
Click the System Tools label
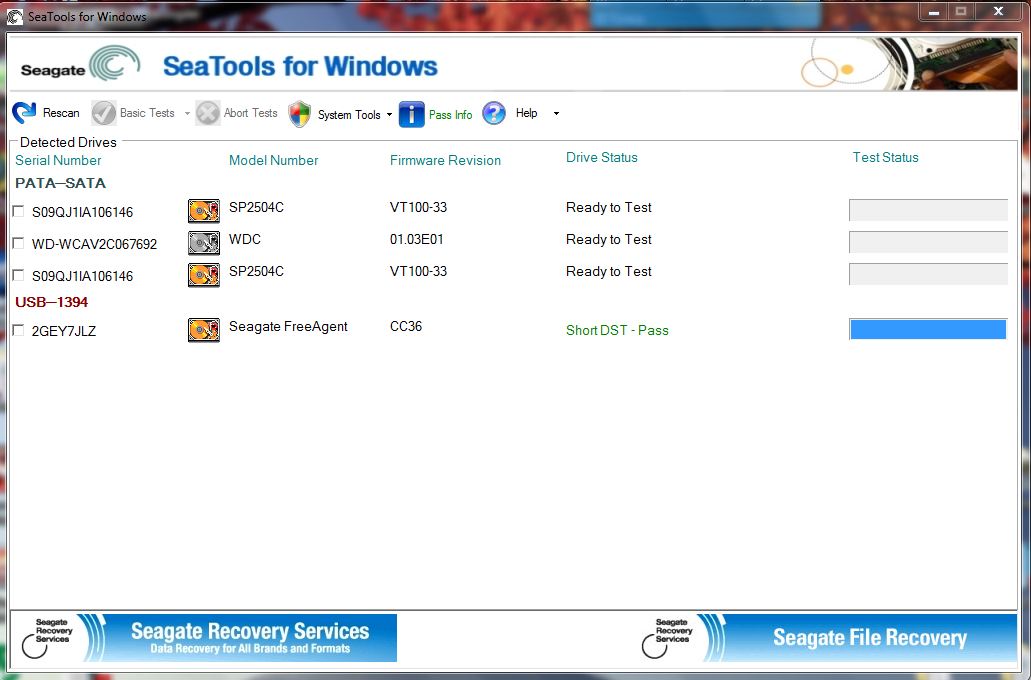349,114
